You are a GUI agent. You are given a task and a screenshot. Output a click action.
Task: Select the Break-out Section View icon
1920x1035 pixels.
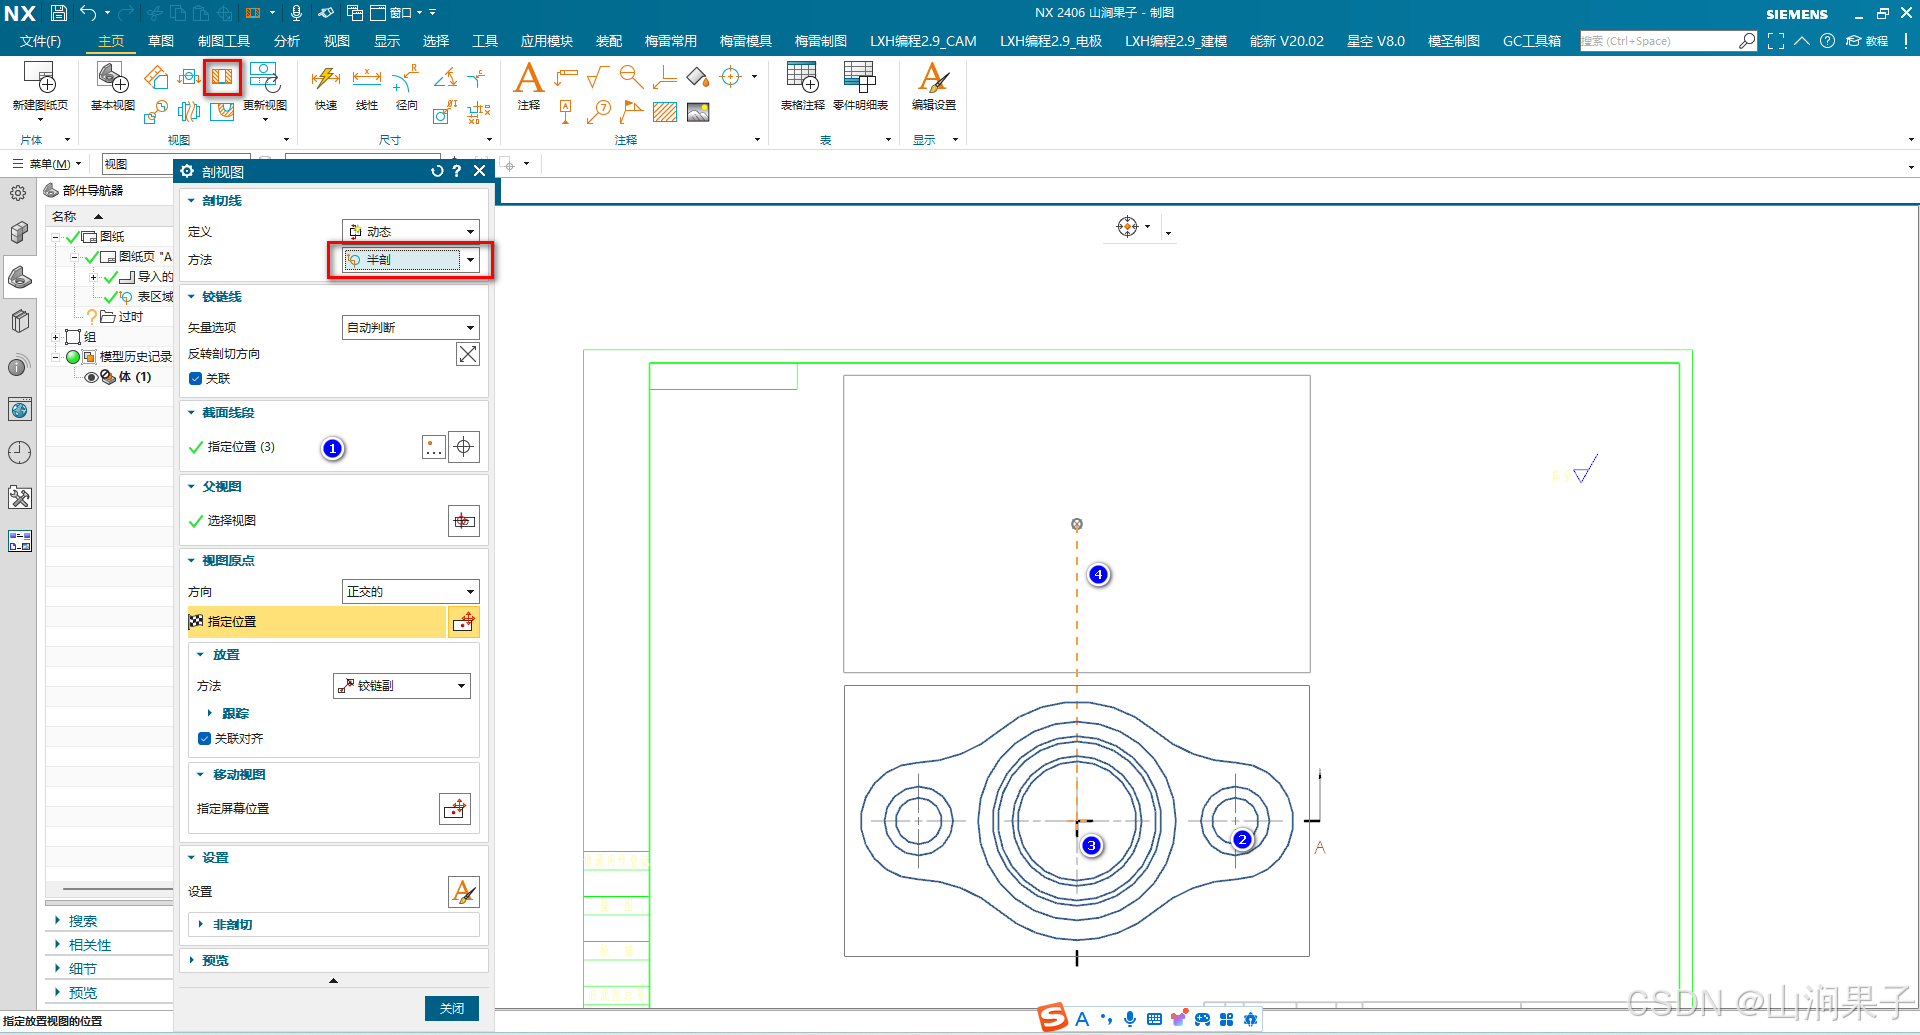pos(222,112)
